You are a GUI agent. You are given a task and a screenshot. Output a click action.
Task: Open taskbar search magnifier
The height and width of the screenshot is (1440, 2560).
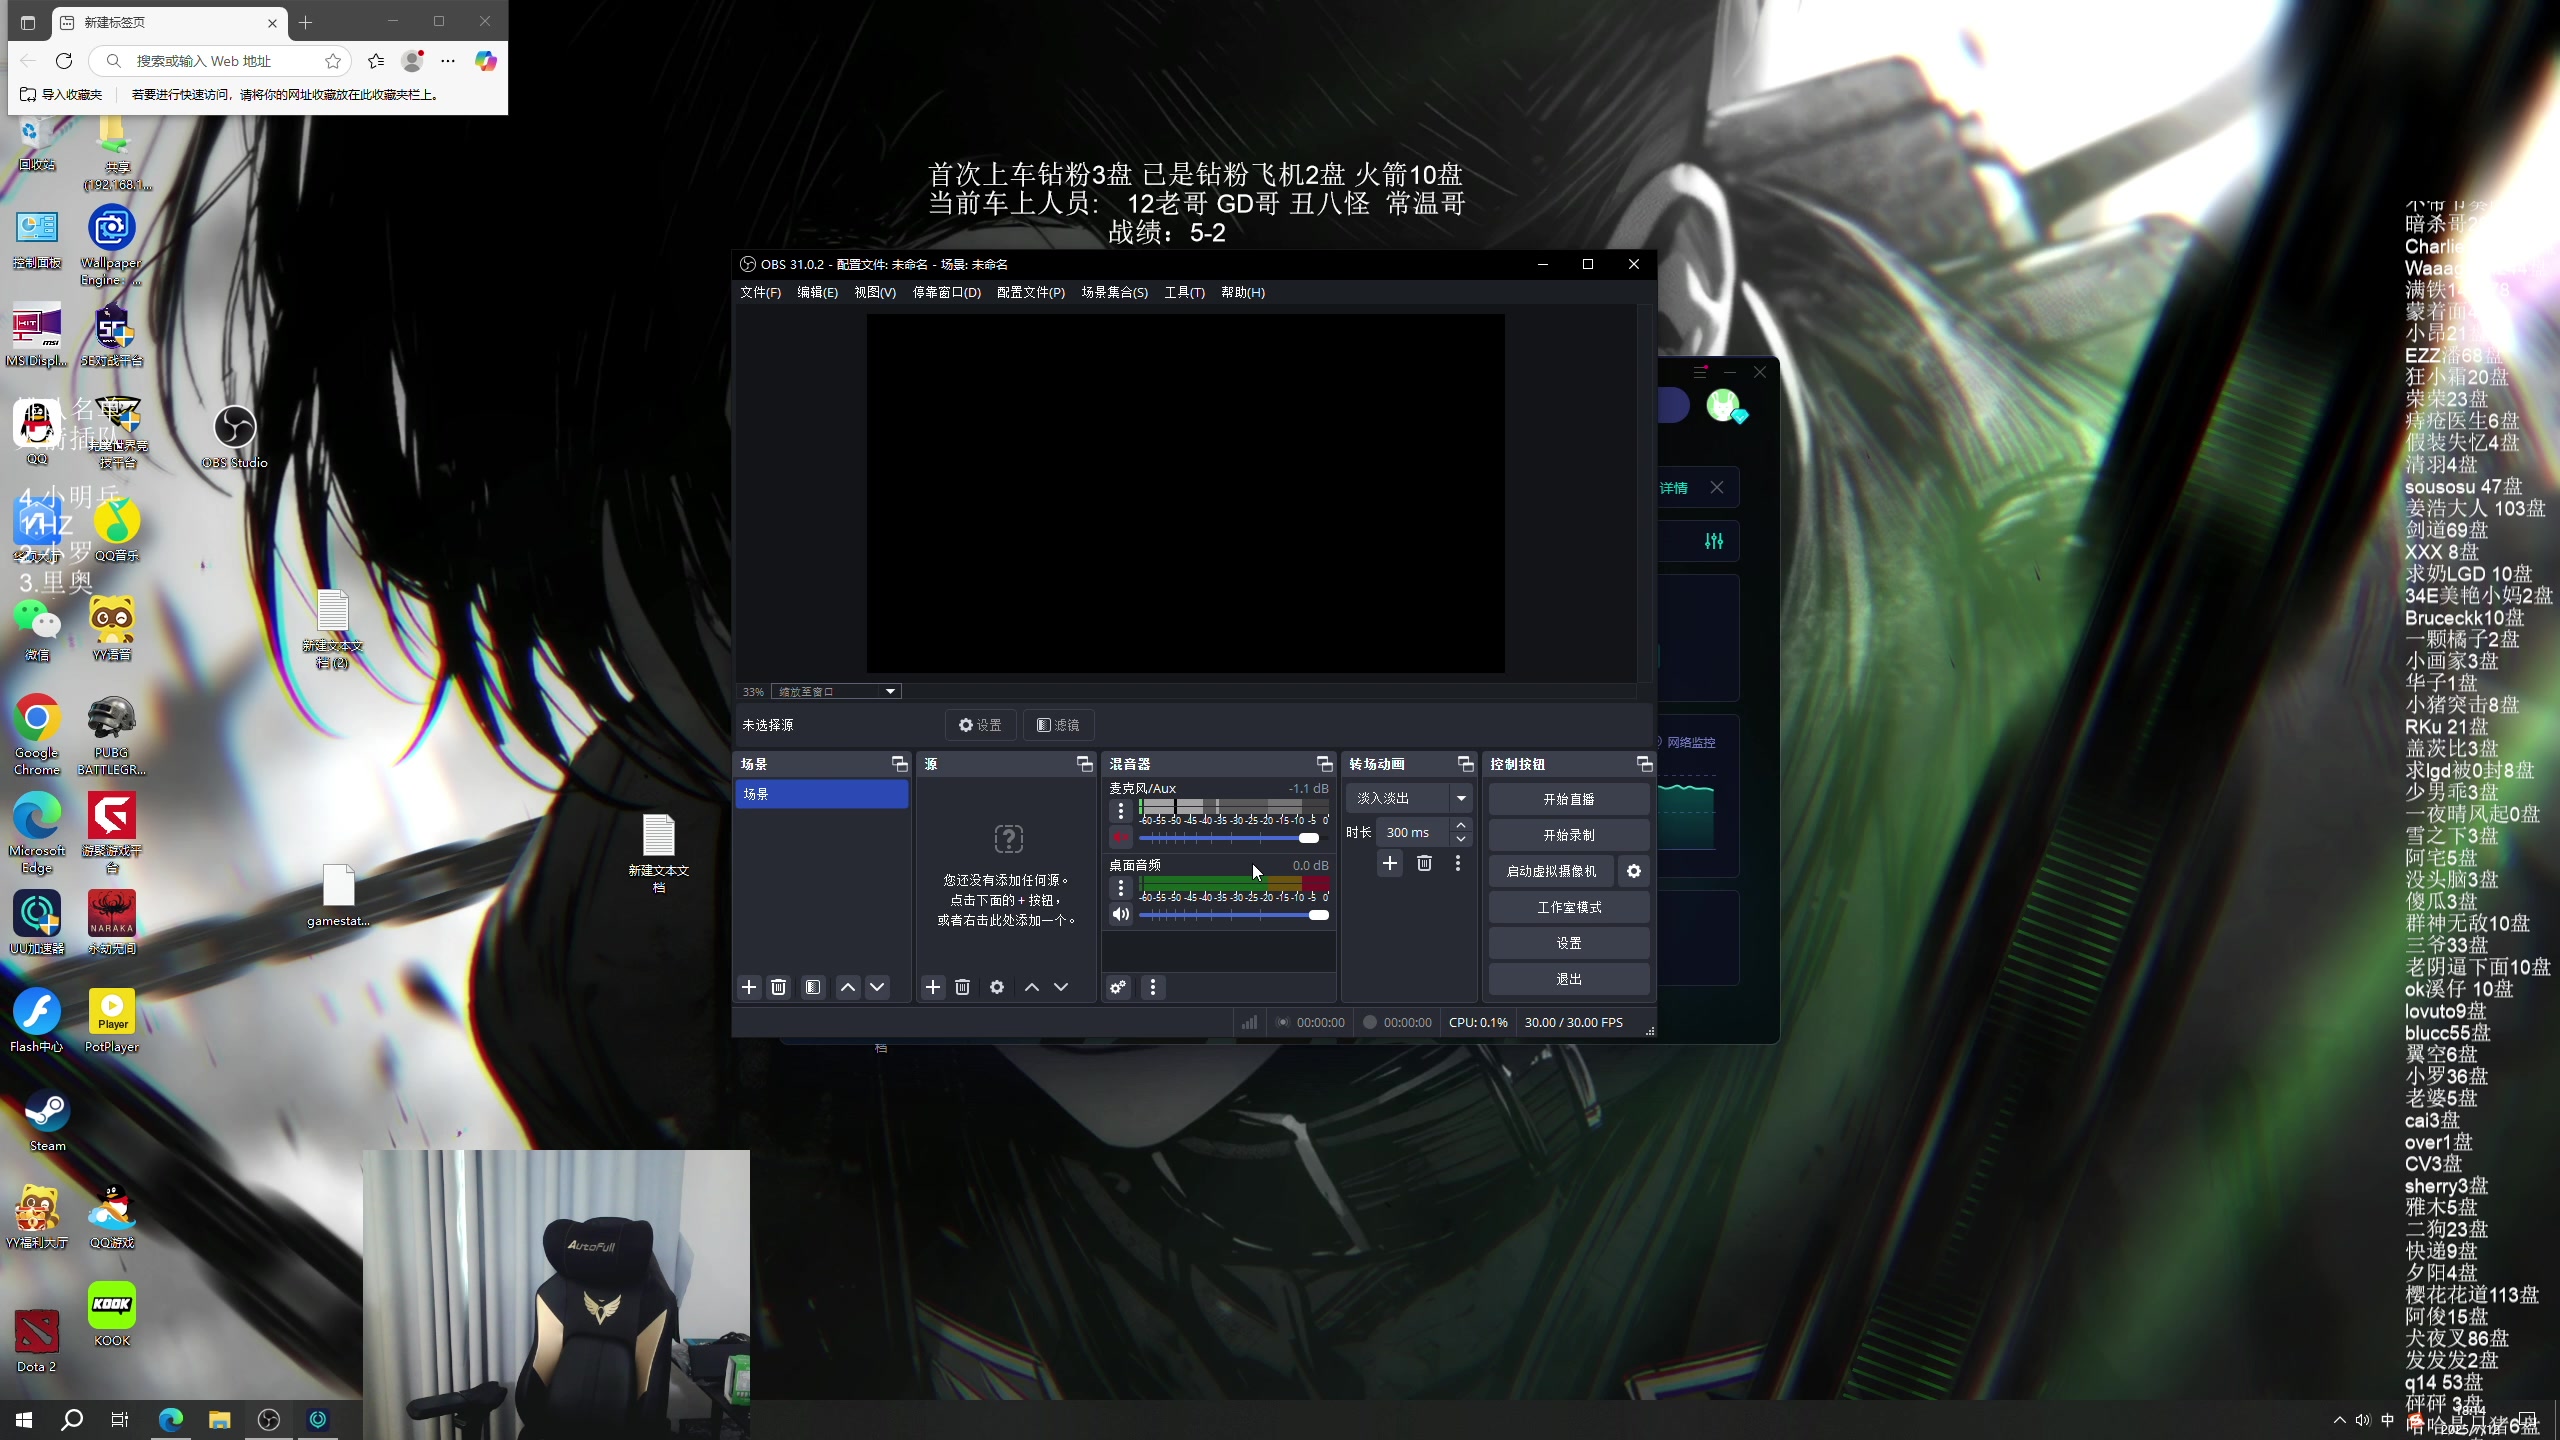click(72, 1420)
